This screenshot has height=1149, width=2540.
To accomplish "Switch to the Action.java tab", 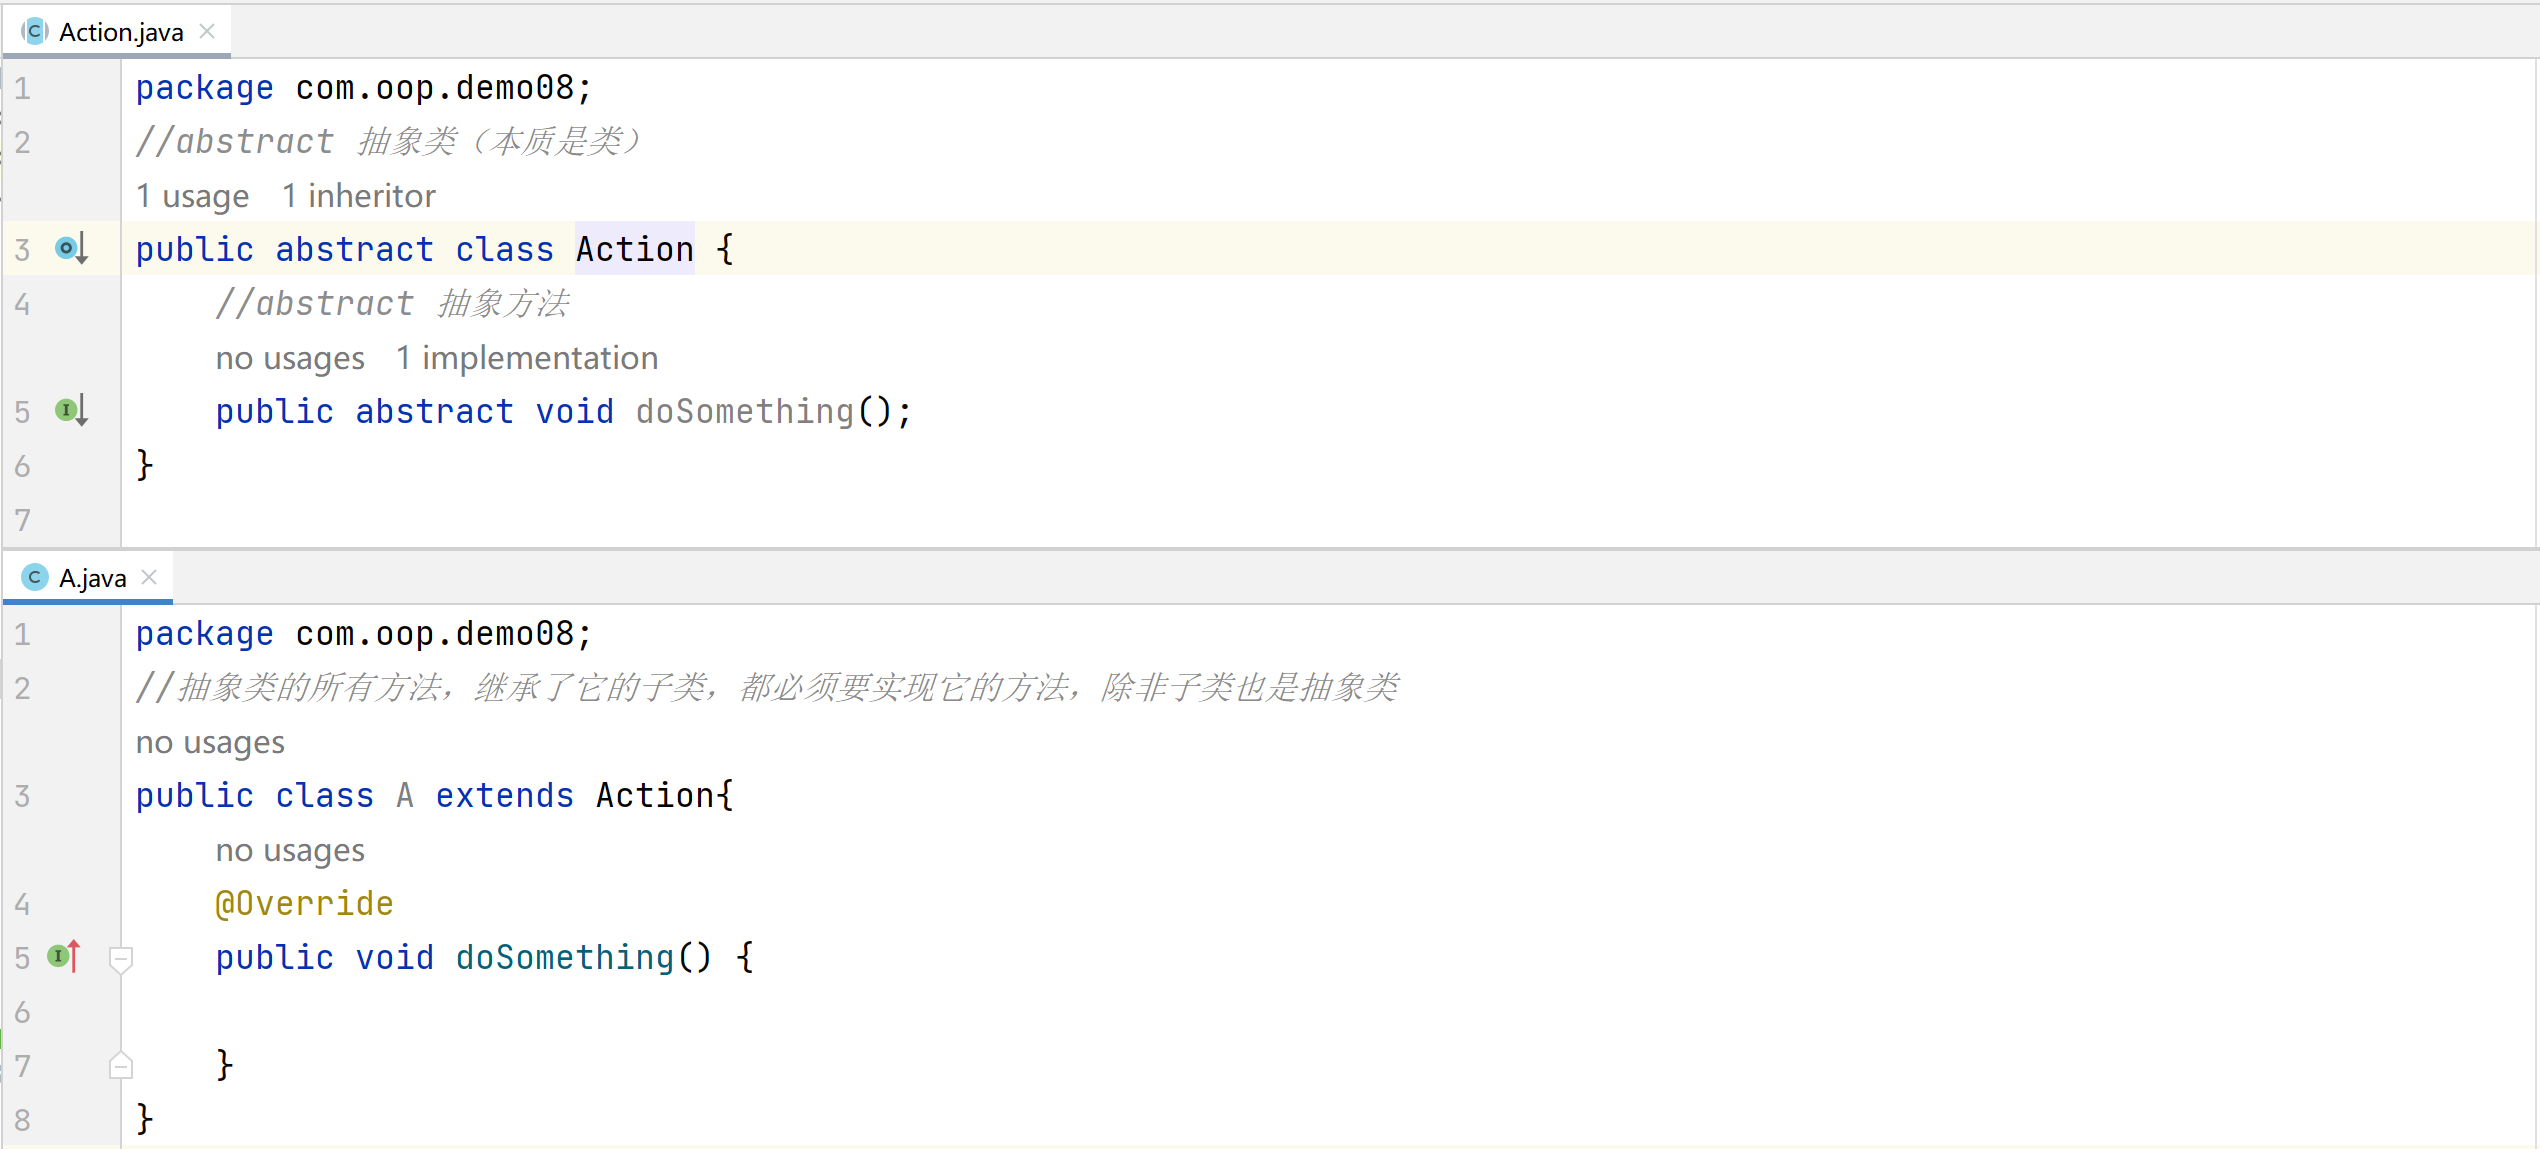I will (121, 32).
